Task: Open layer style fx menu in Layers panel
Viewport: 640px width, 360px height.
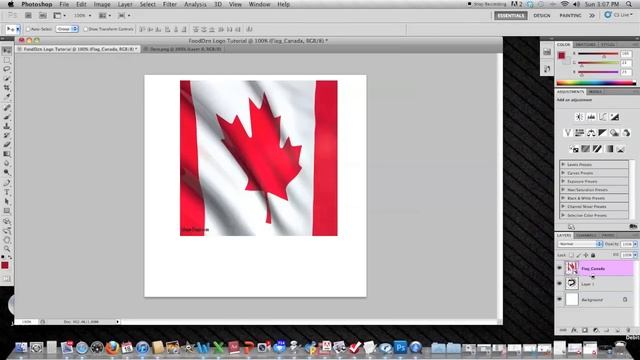Action: tap(574, 330)
